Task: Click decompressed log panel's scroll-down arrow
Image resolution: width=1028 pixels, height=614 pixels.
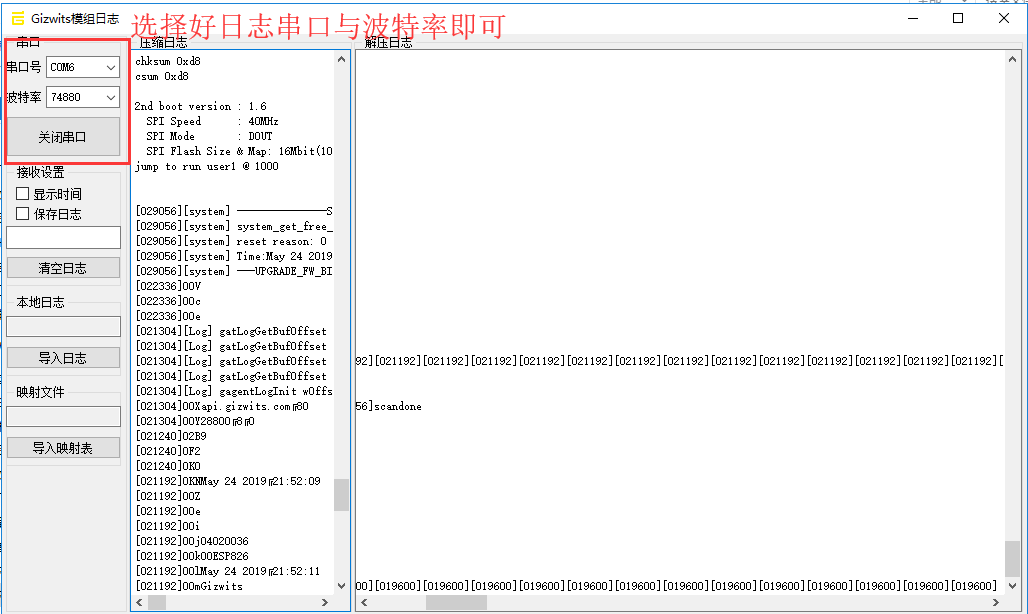Action: 1014,586
